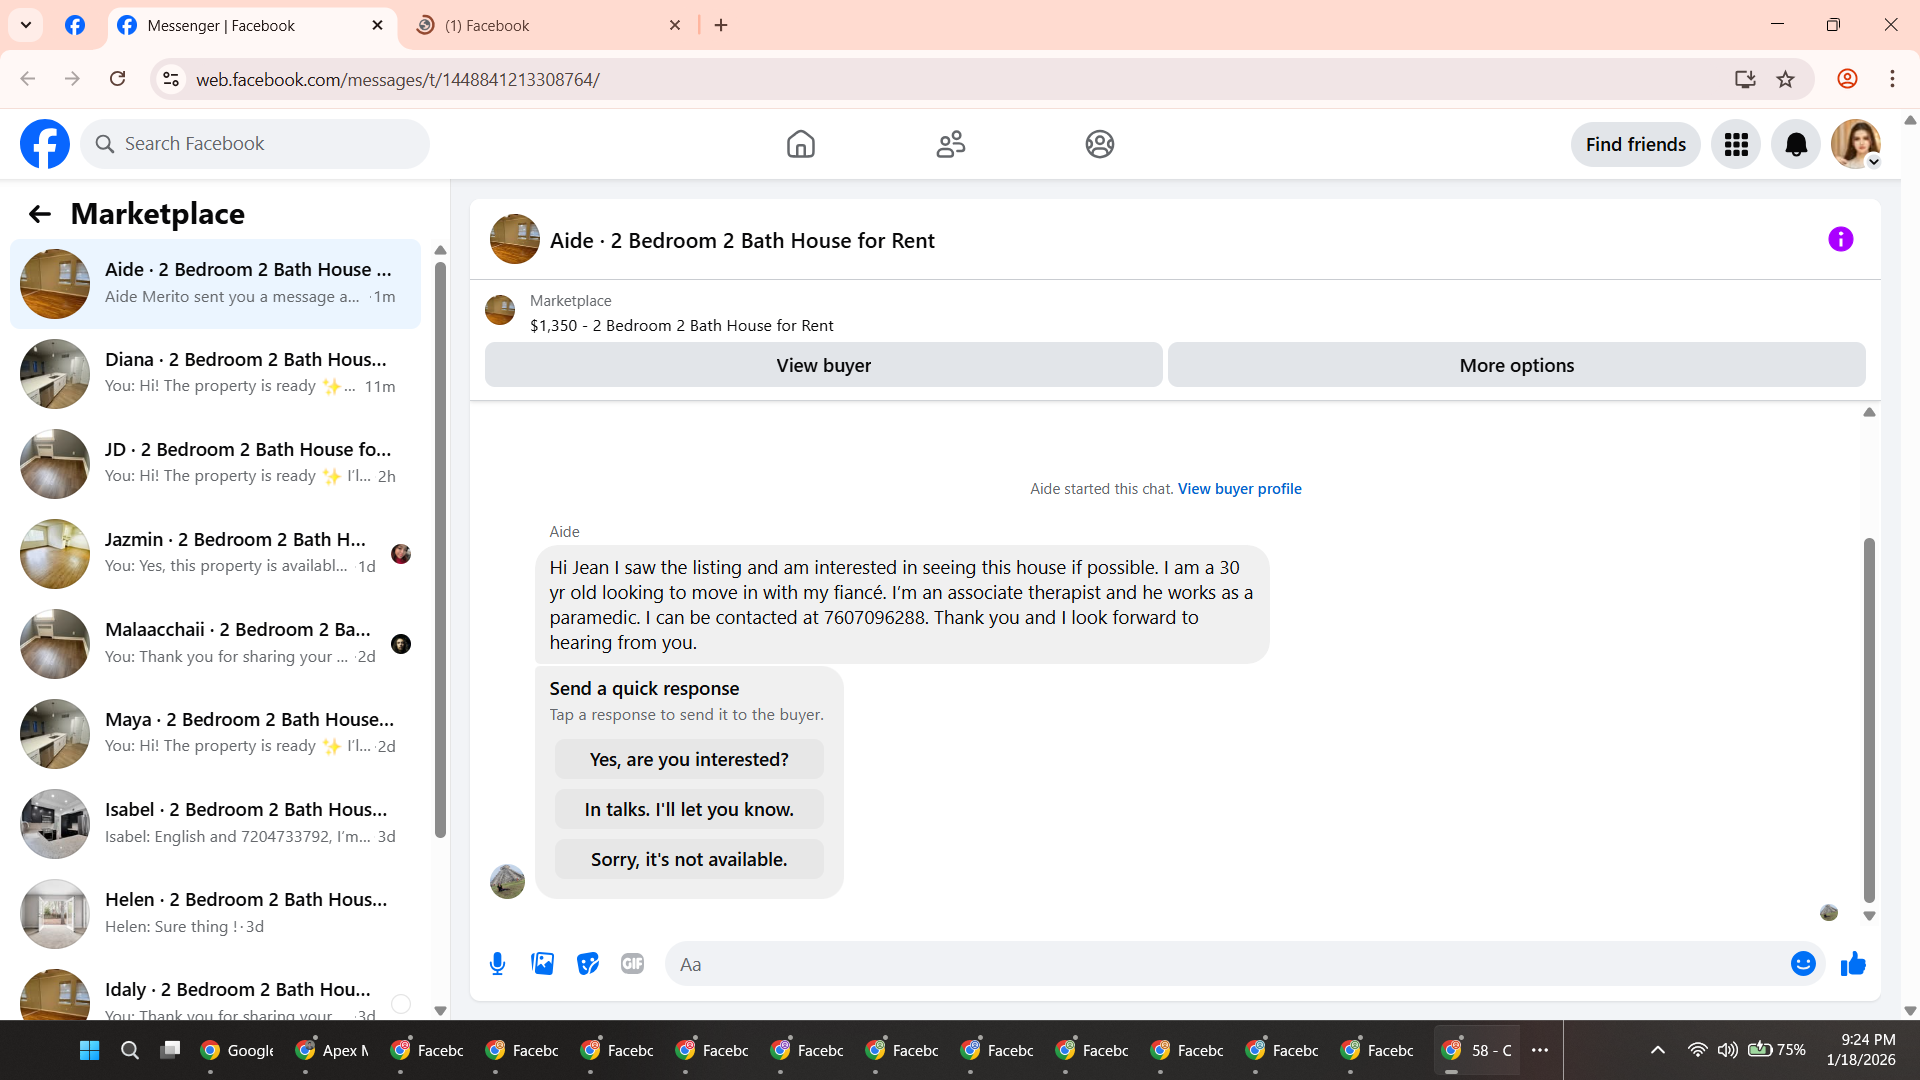The height and width of the screenshot is (1080, 1920).
Task: Open Facebook notifications bell
Action: coord(1796,145)
